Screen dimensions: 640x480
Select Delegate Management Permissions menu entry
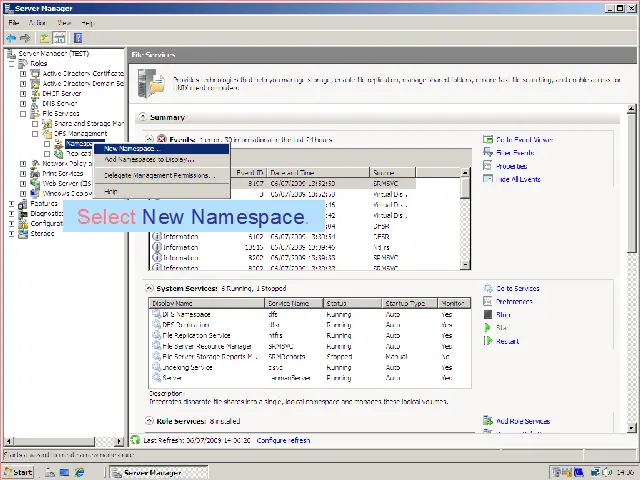pos(159,175)
